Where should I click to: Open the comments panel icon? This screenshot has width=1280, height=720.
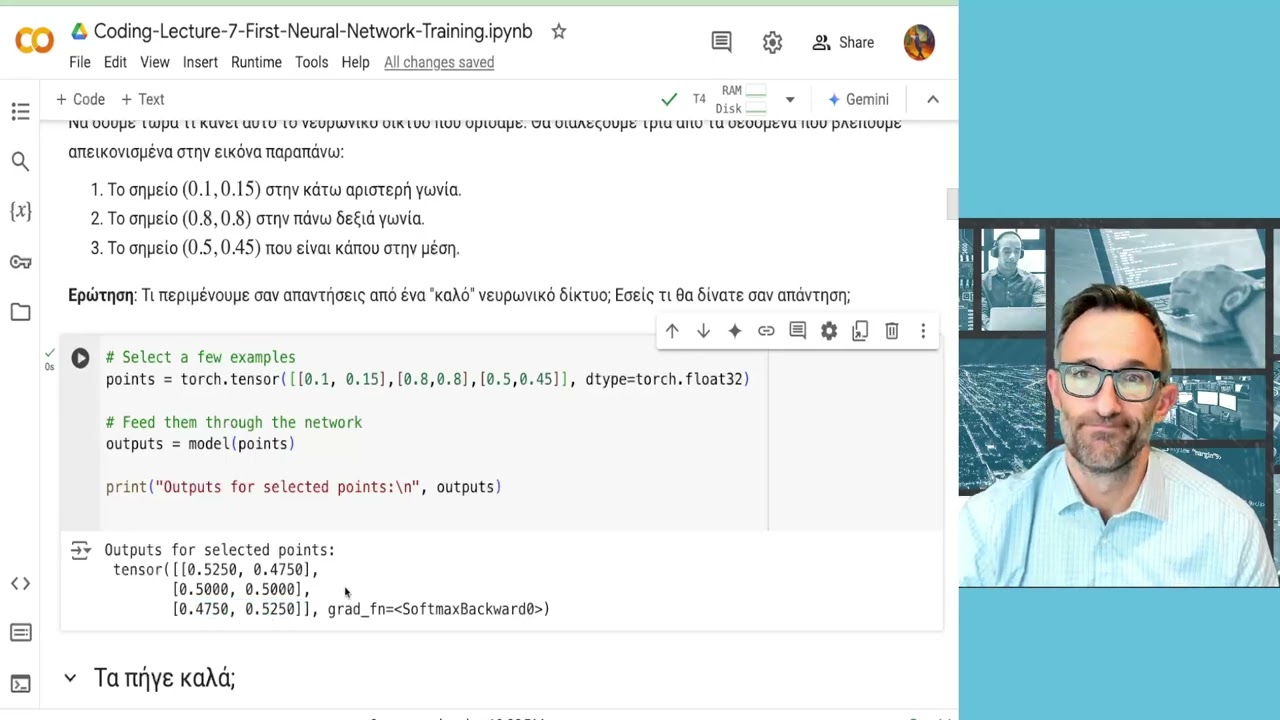click(x=721, y=42)
